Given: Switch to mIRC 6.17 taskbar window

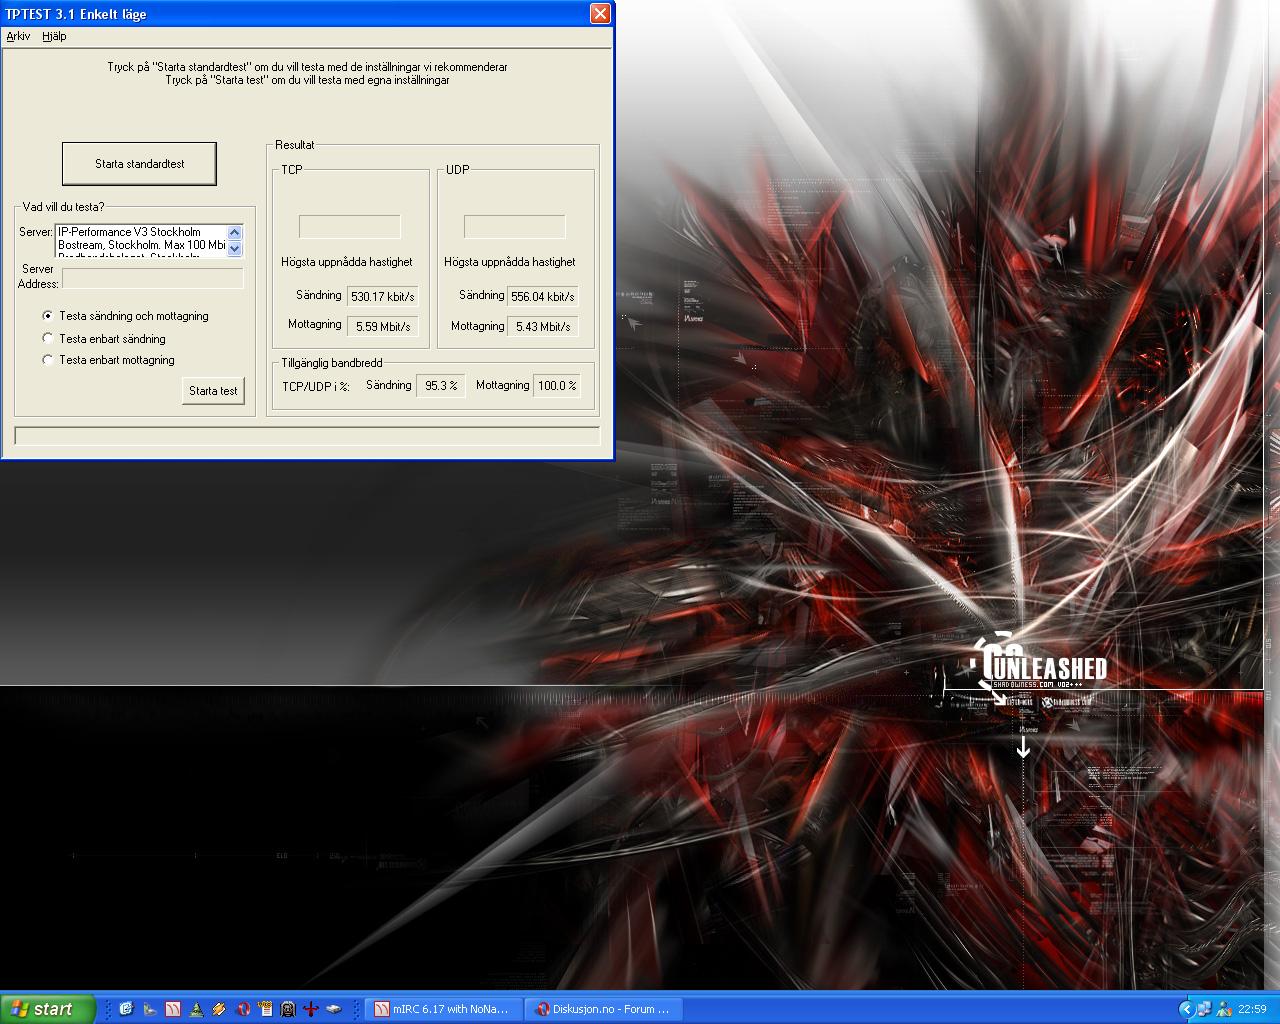Looking at the screenshot, I should coord(443,1009).
